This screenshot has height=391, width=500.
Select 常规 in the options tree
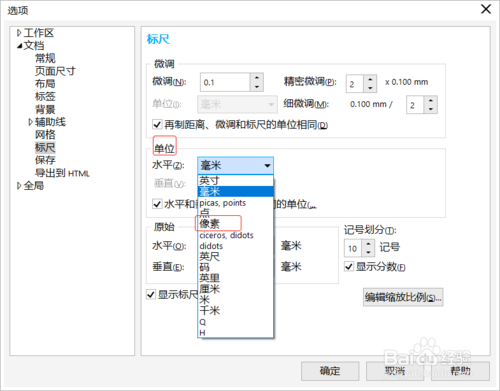click(45, 58)
